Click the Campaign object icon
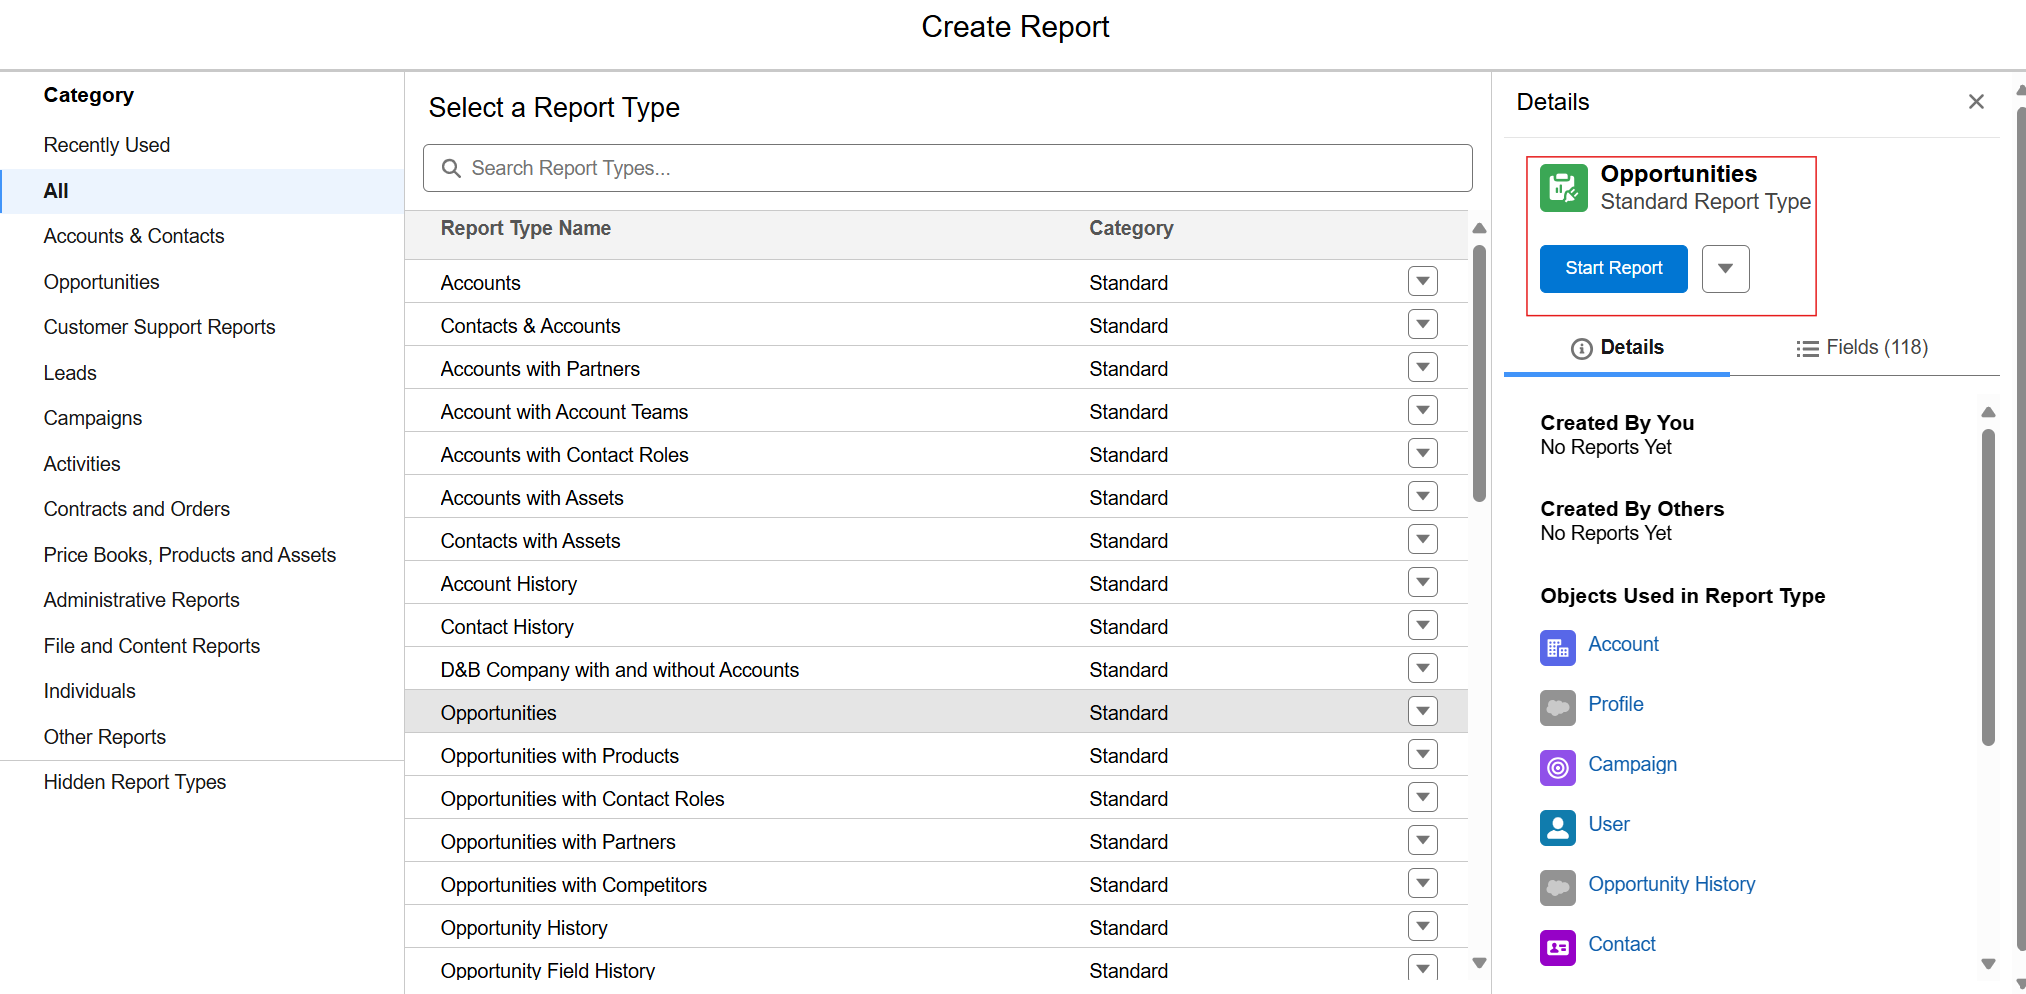This screenshot has height=994, width=2026. 1557,768
